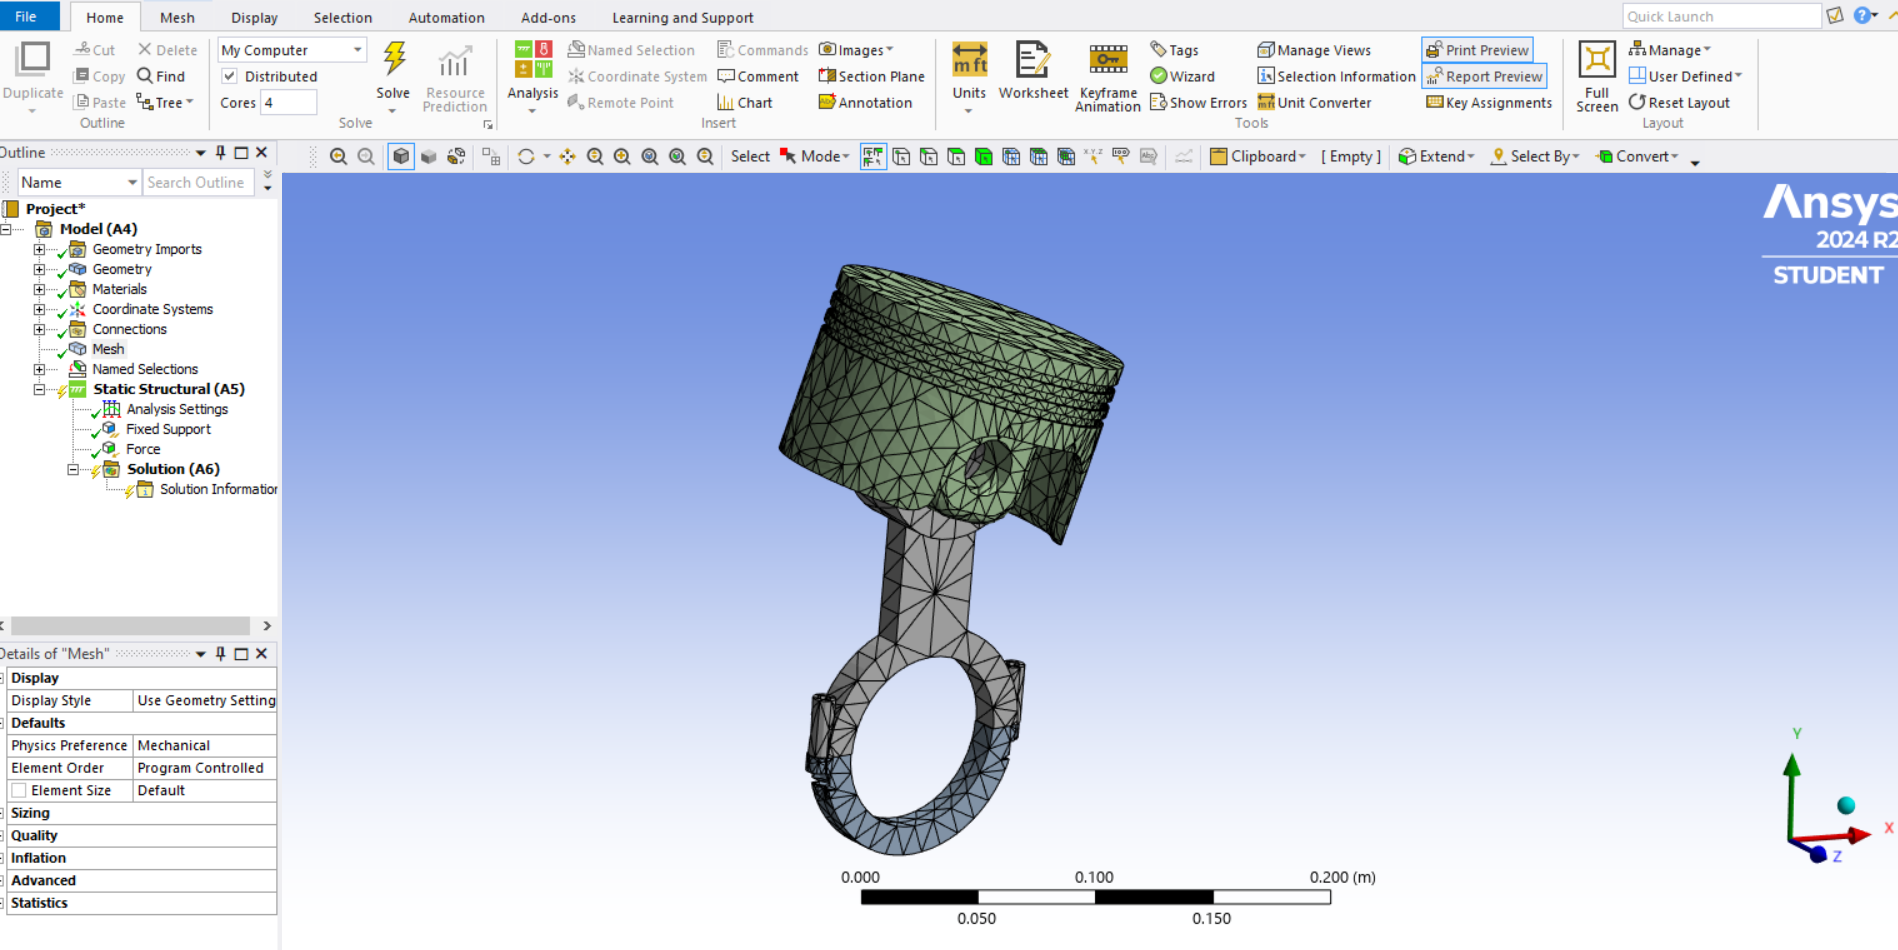The image size is (1898, 950).
Task: Toggle pin on the Details of Mesh panel
Action: [x=221, y=654]
